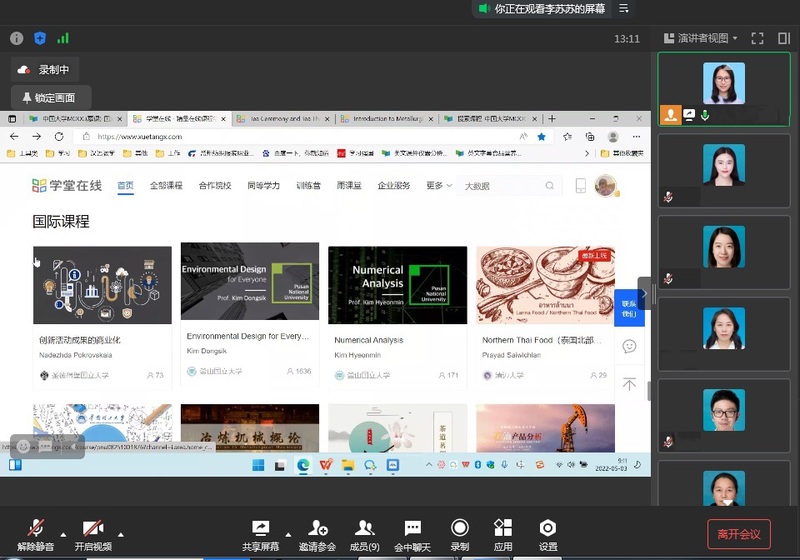Screen dimensions: 800x560
Task: Select 合作院校 navigation item
Action: tap(215, 186)
